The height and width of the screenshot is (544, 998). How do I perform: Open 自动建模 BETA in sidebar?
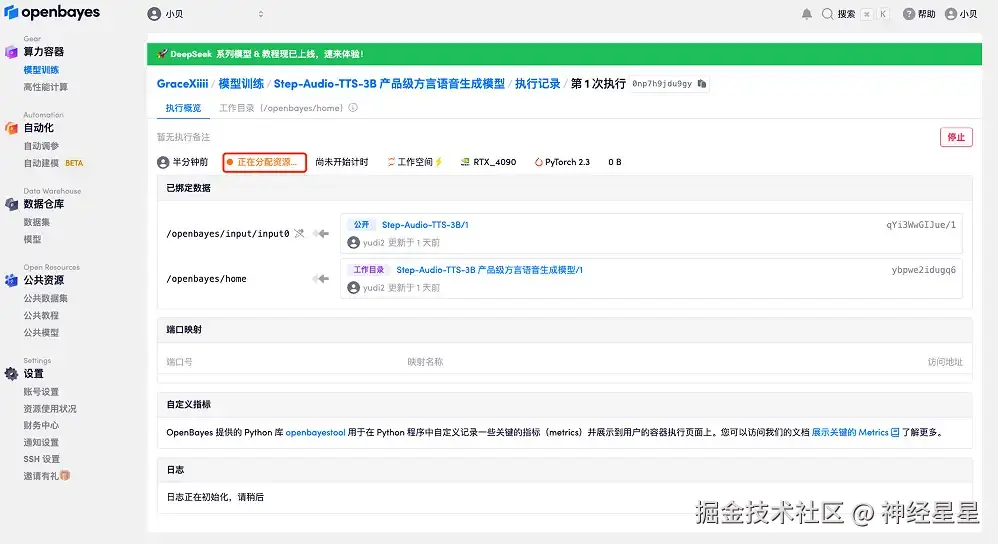(x=53, y=163)
